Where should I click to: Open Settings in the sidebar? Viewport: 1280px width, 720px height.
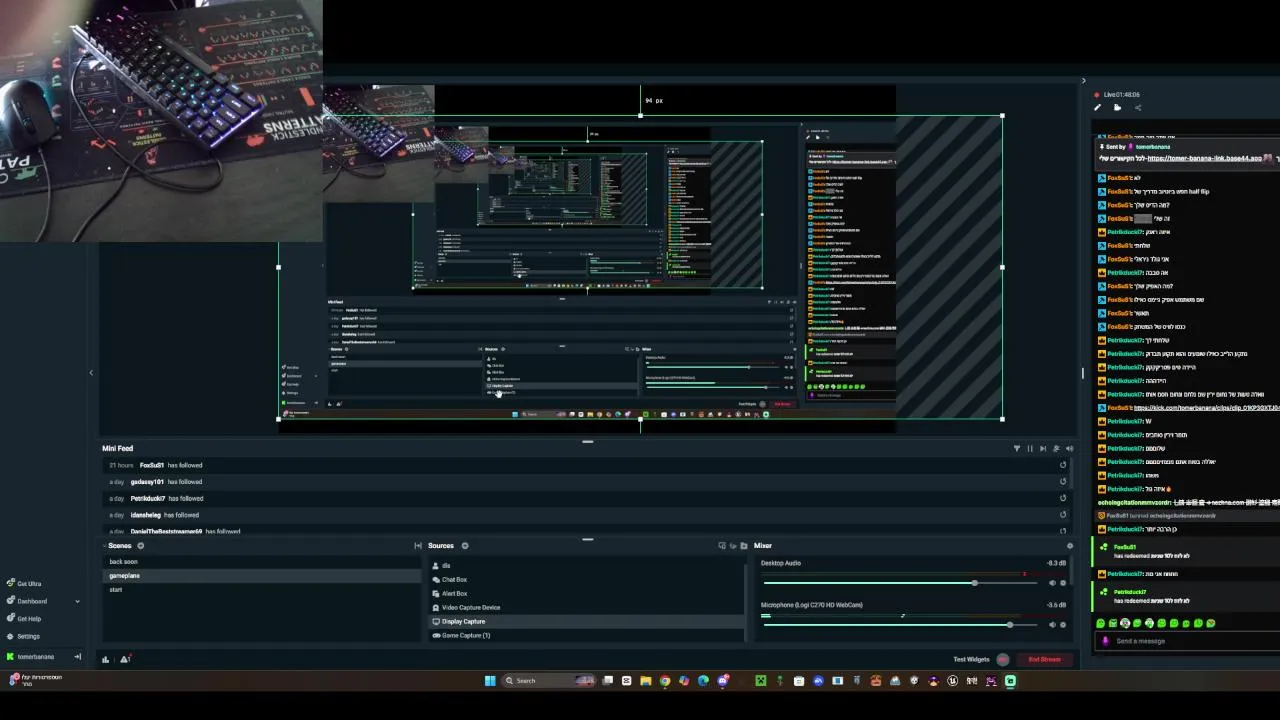[23, 636]
